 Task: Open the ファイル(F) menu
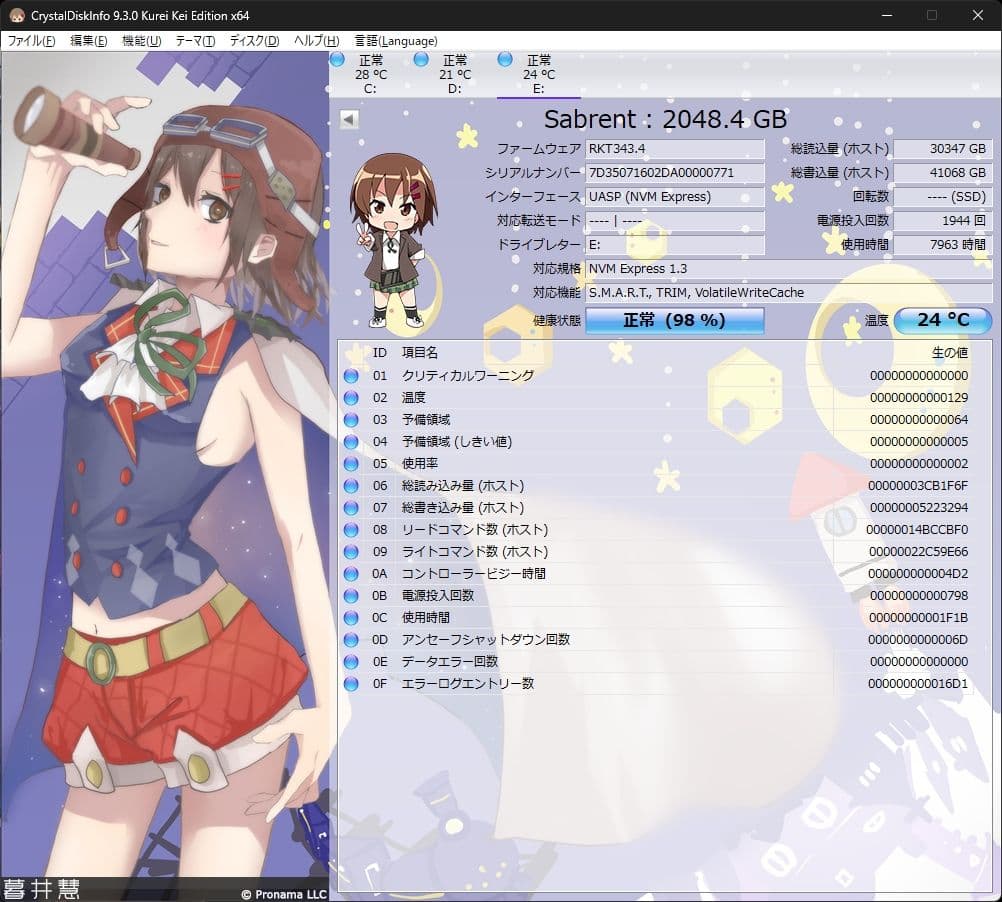click(31, 41)
